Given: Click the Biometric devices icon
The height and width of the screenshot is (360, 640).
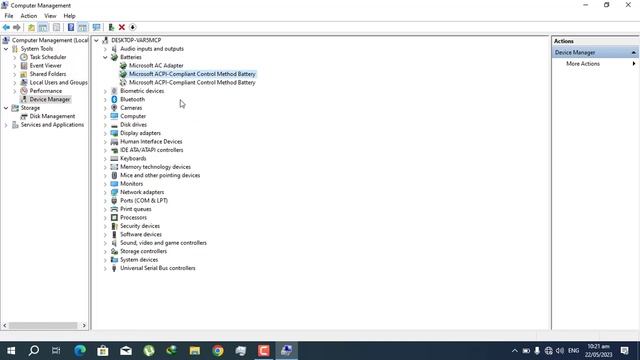Looking at the screenshot, I should click(114, 91).
